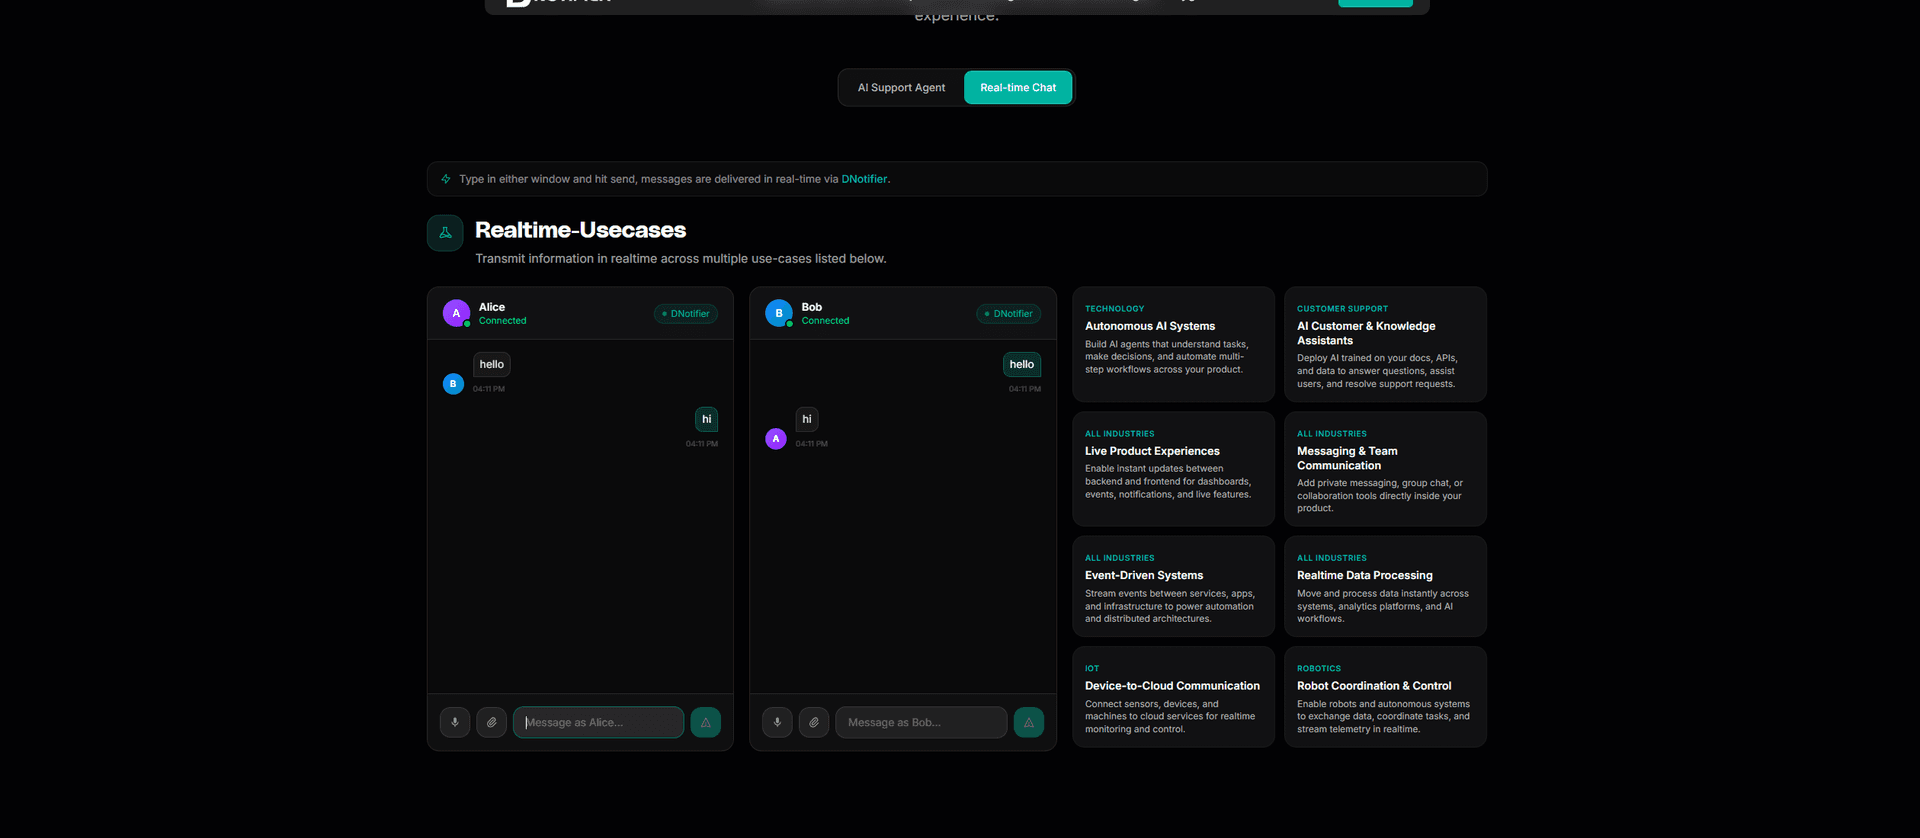Viewport: 1920px width, 838px height.
Task: Switch to the AI Support Agent tab
Action: click(x=901, y=88)
